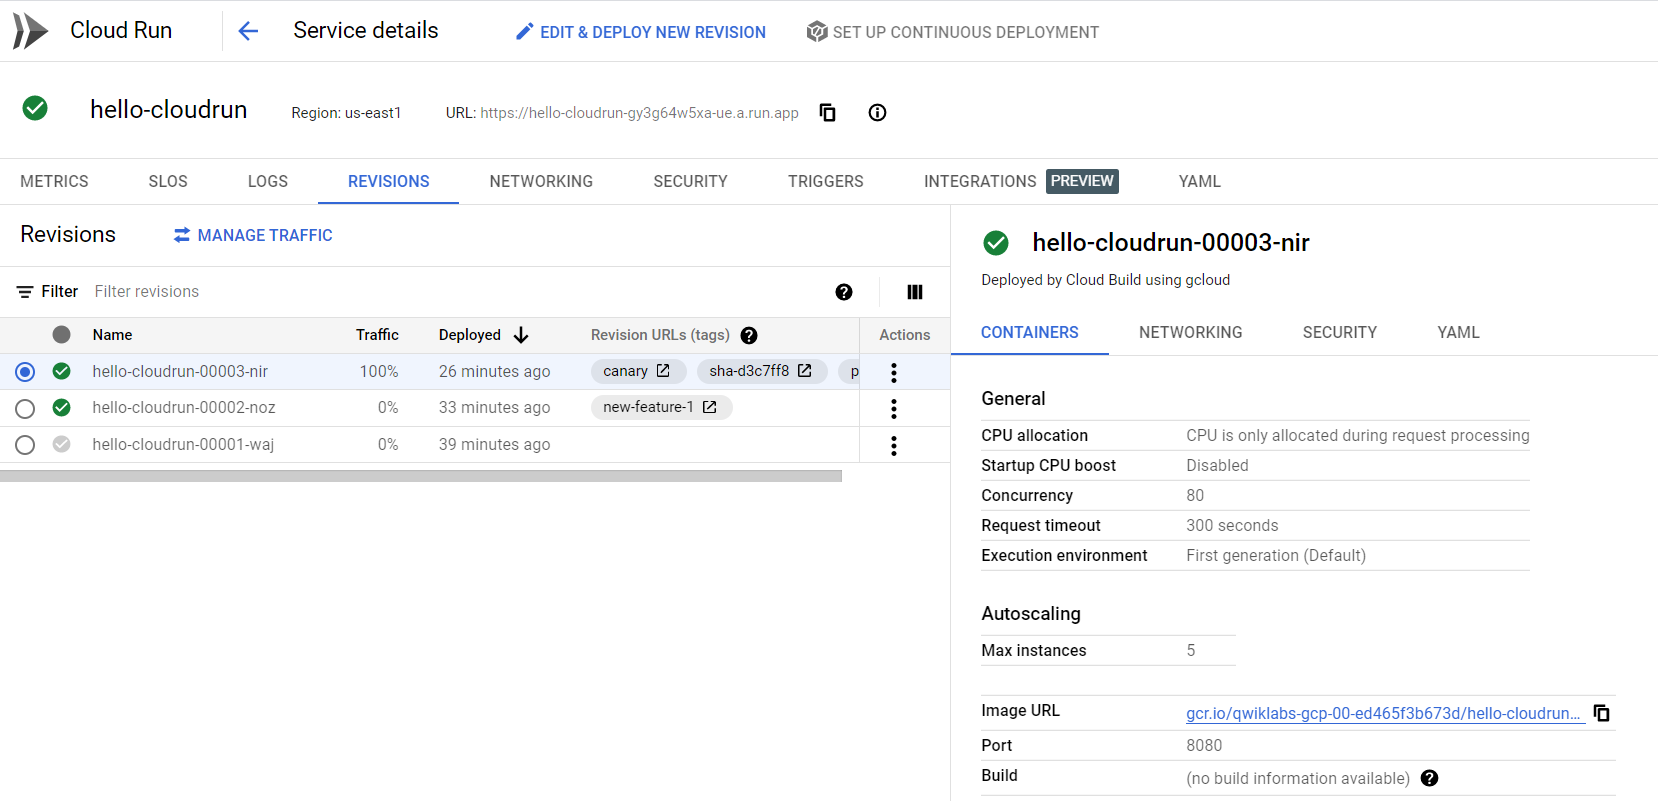1658x801 pixels.
Task: Click green status check for hello-cloudrun-00002-noz
Action: click(62, 407)
